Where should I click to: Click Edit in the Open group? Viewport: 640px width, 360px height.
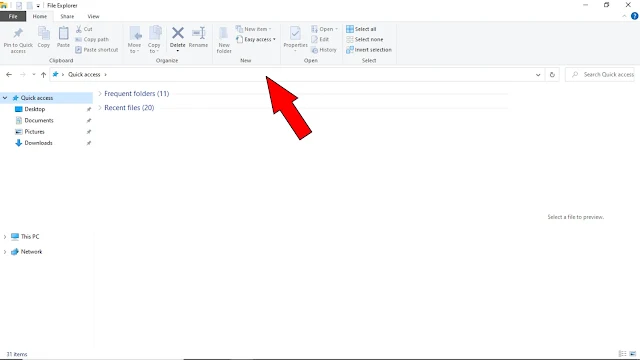[x=320, y=39]
